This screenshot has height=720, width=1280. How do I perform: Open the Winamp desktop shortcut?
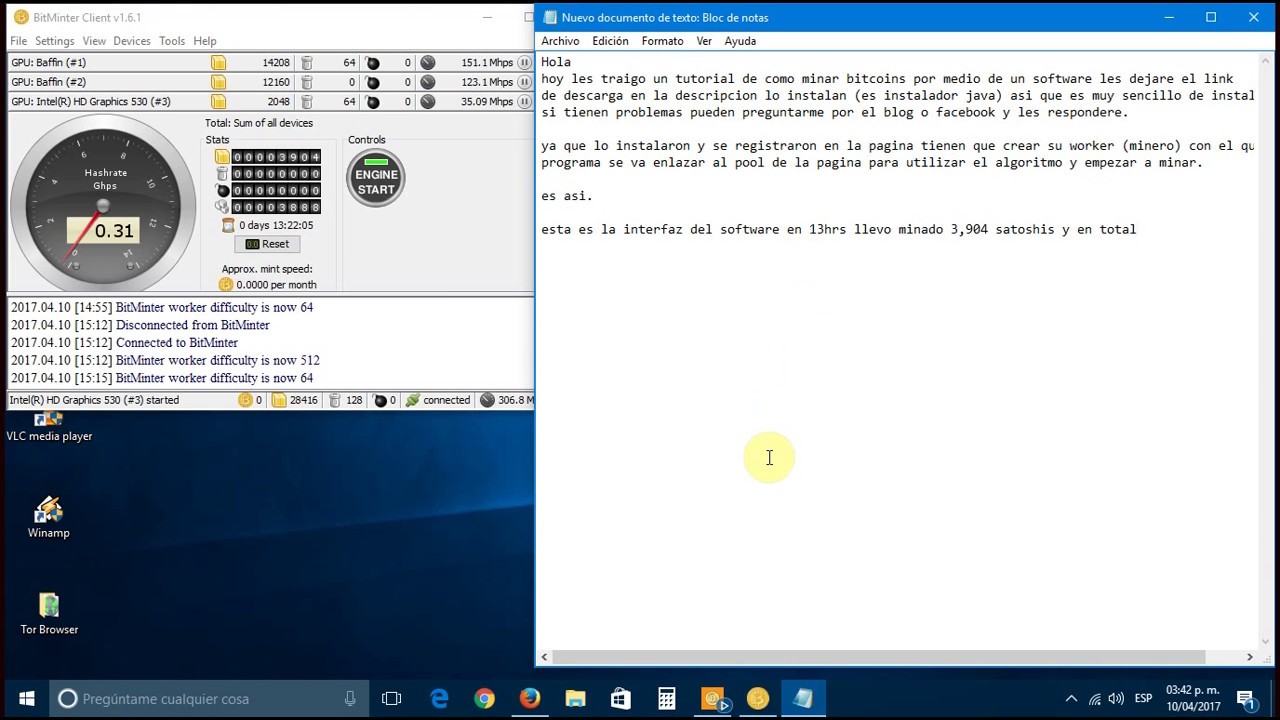[x=48, y=518]
